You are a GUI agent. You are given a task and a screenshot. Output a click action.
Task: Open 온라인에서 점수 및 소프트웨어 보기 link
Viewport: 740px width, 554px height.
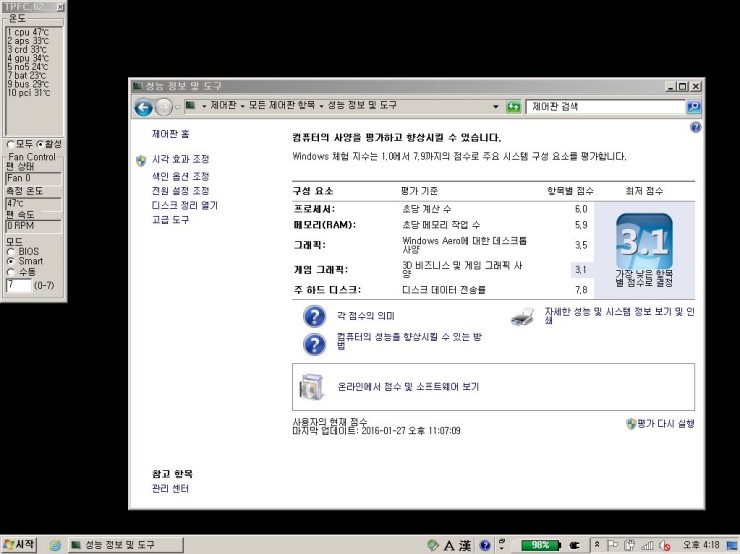408,386
